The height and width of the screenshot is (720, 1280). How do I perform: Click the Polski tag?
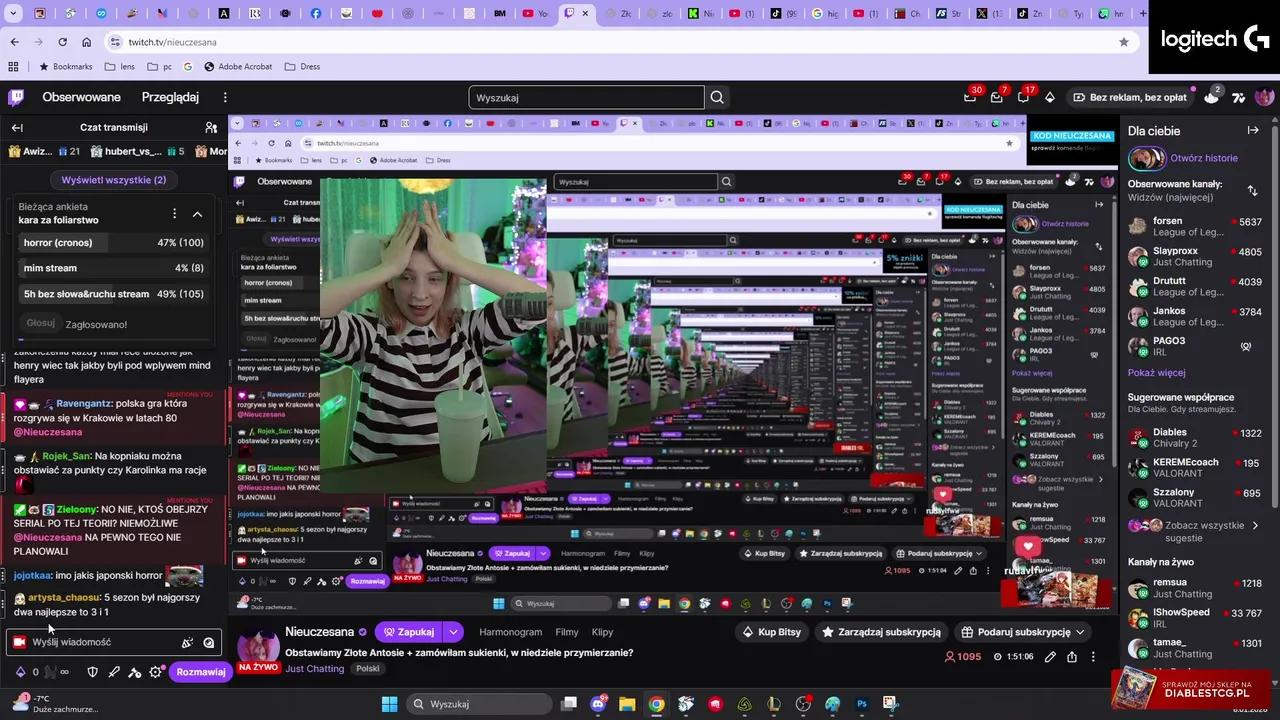pyautogui.click(x=367, y=669)
